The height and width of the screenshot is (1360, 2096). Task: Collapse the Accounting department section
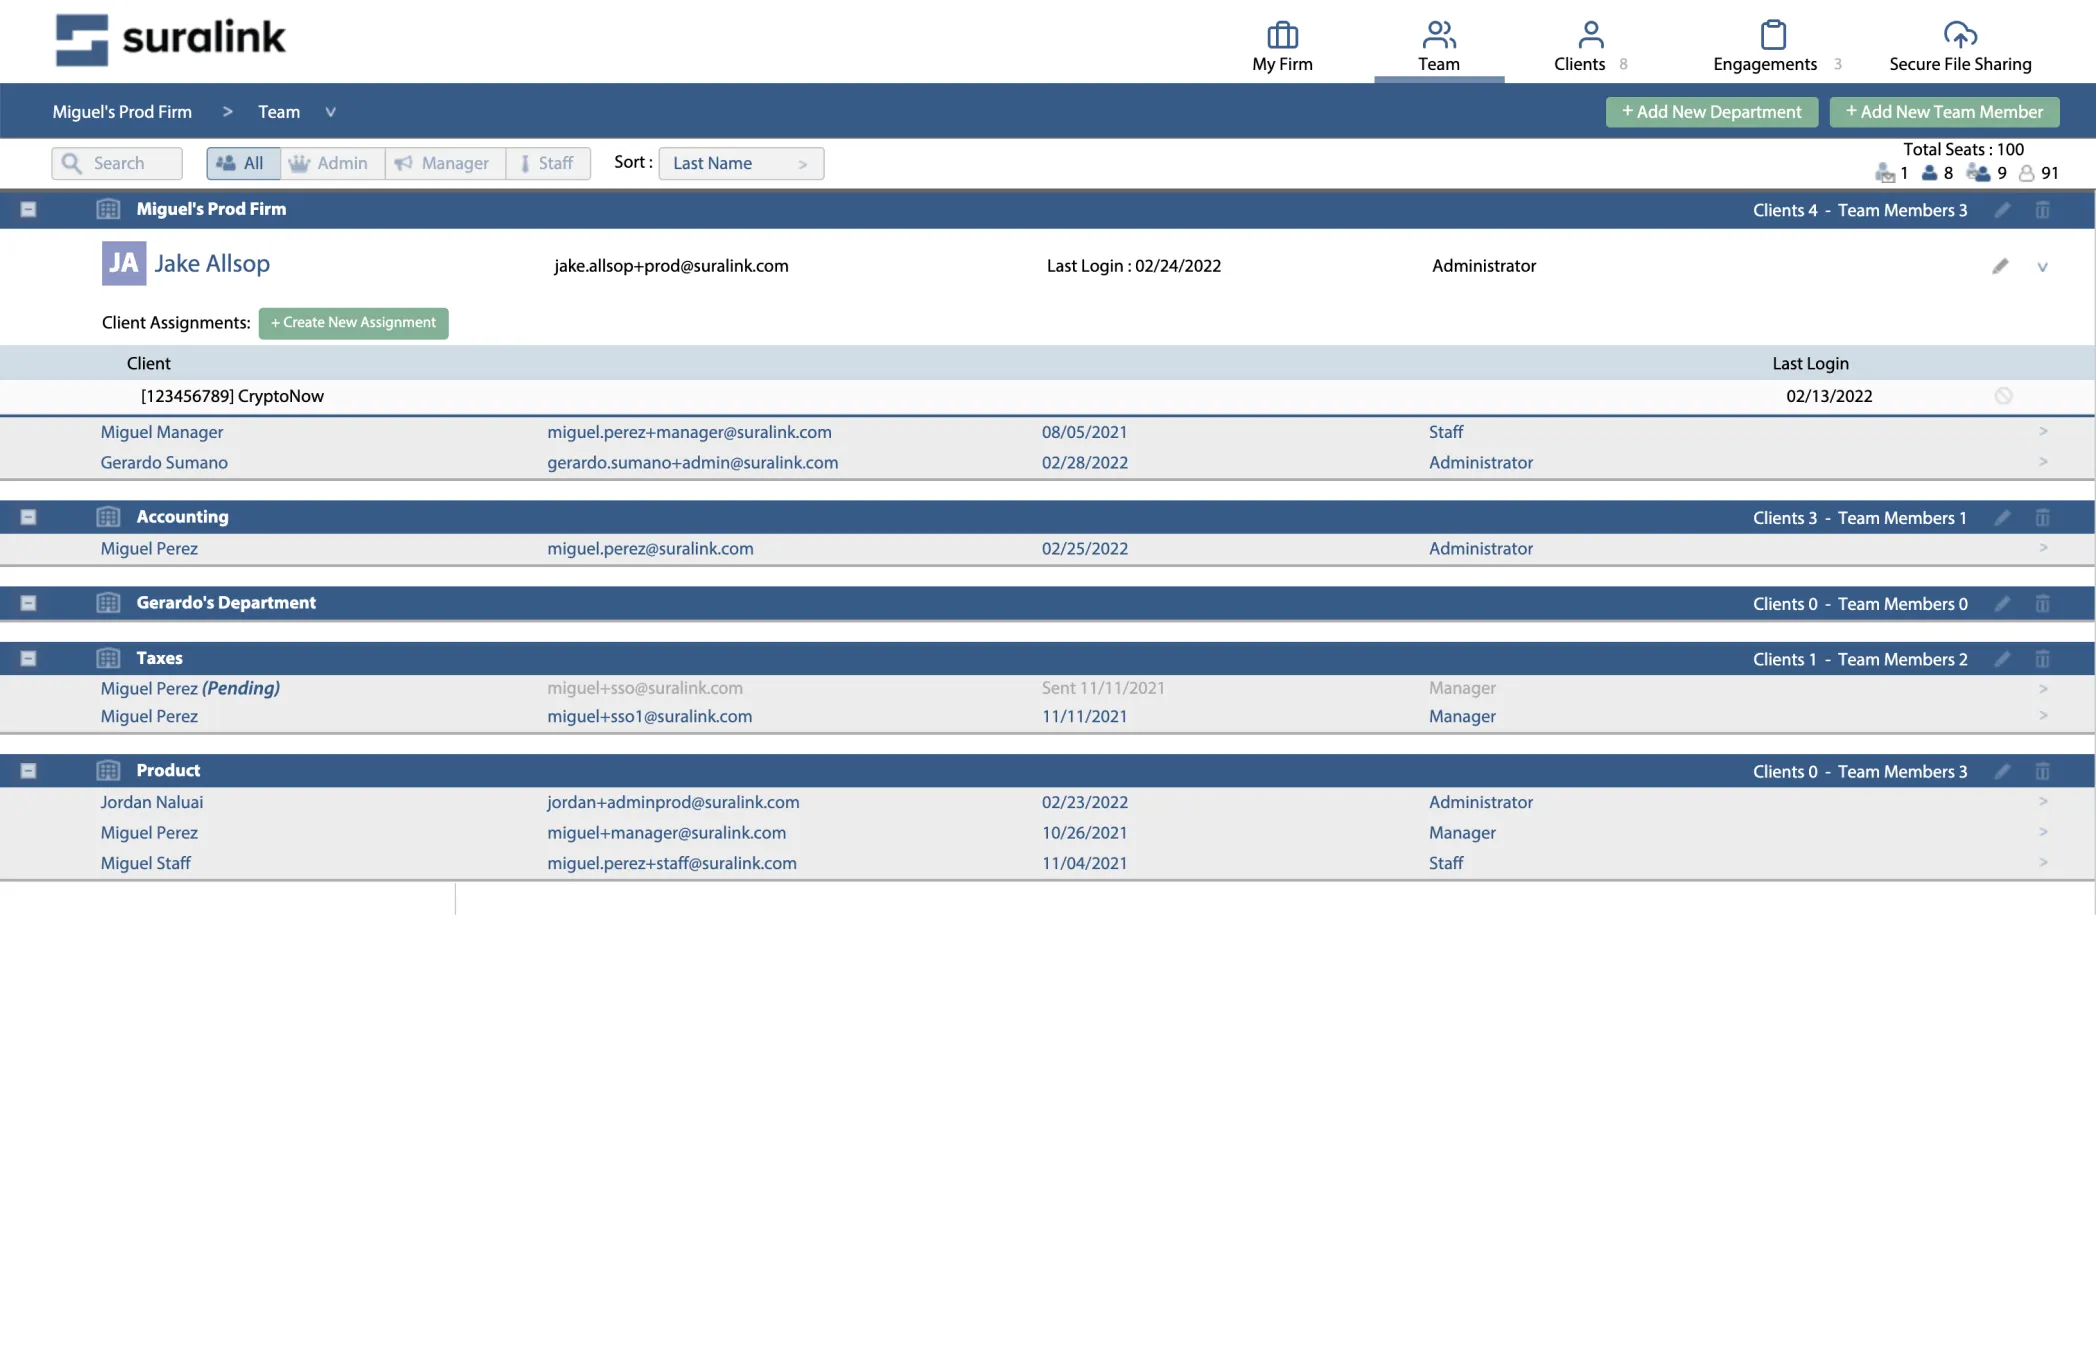point(28,517)
